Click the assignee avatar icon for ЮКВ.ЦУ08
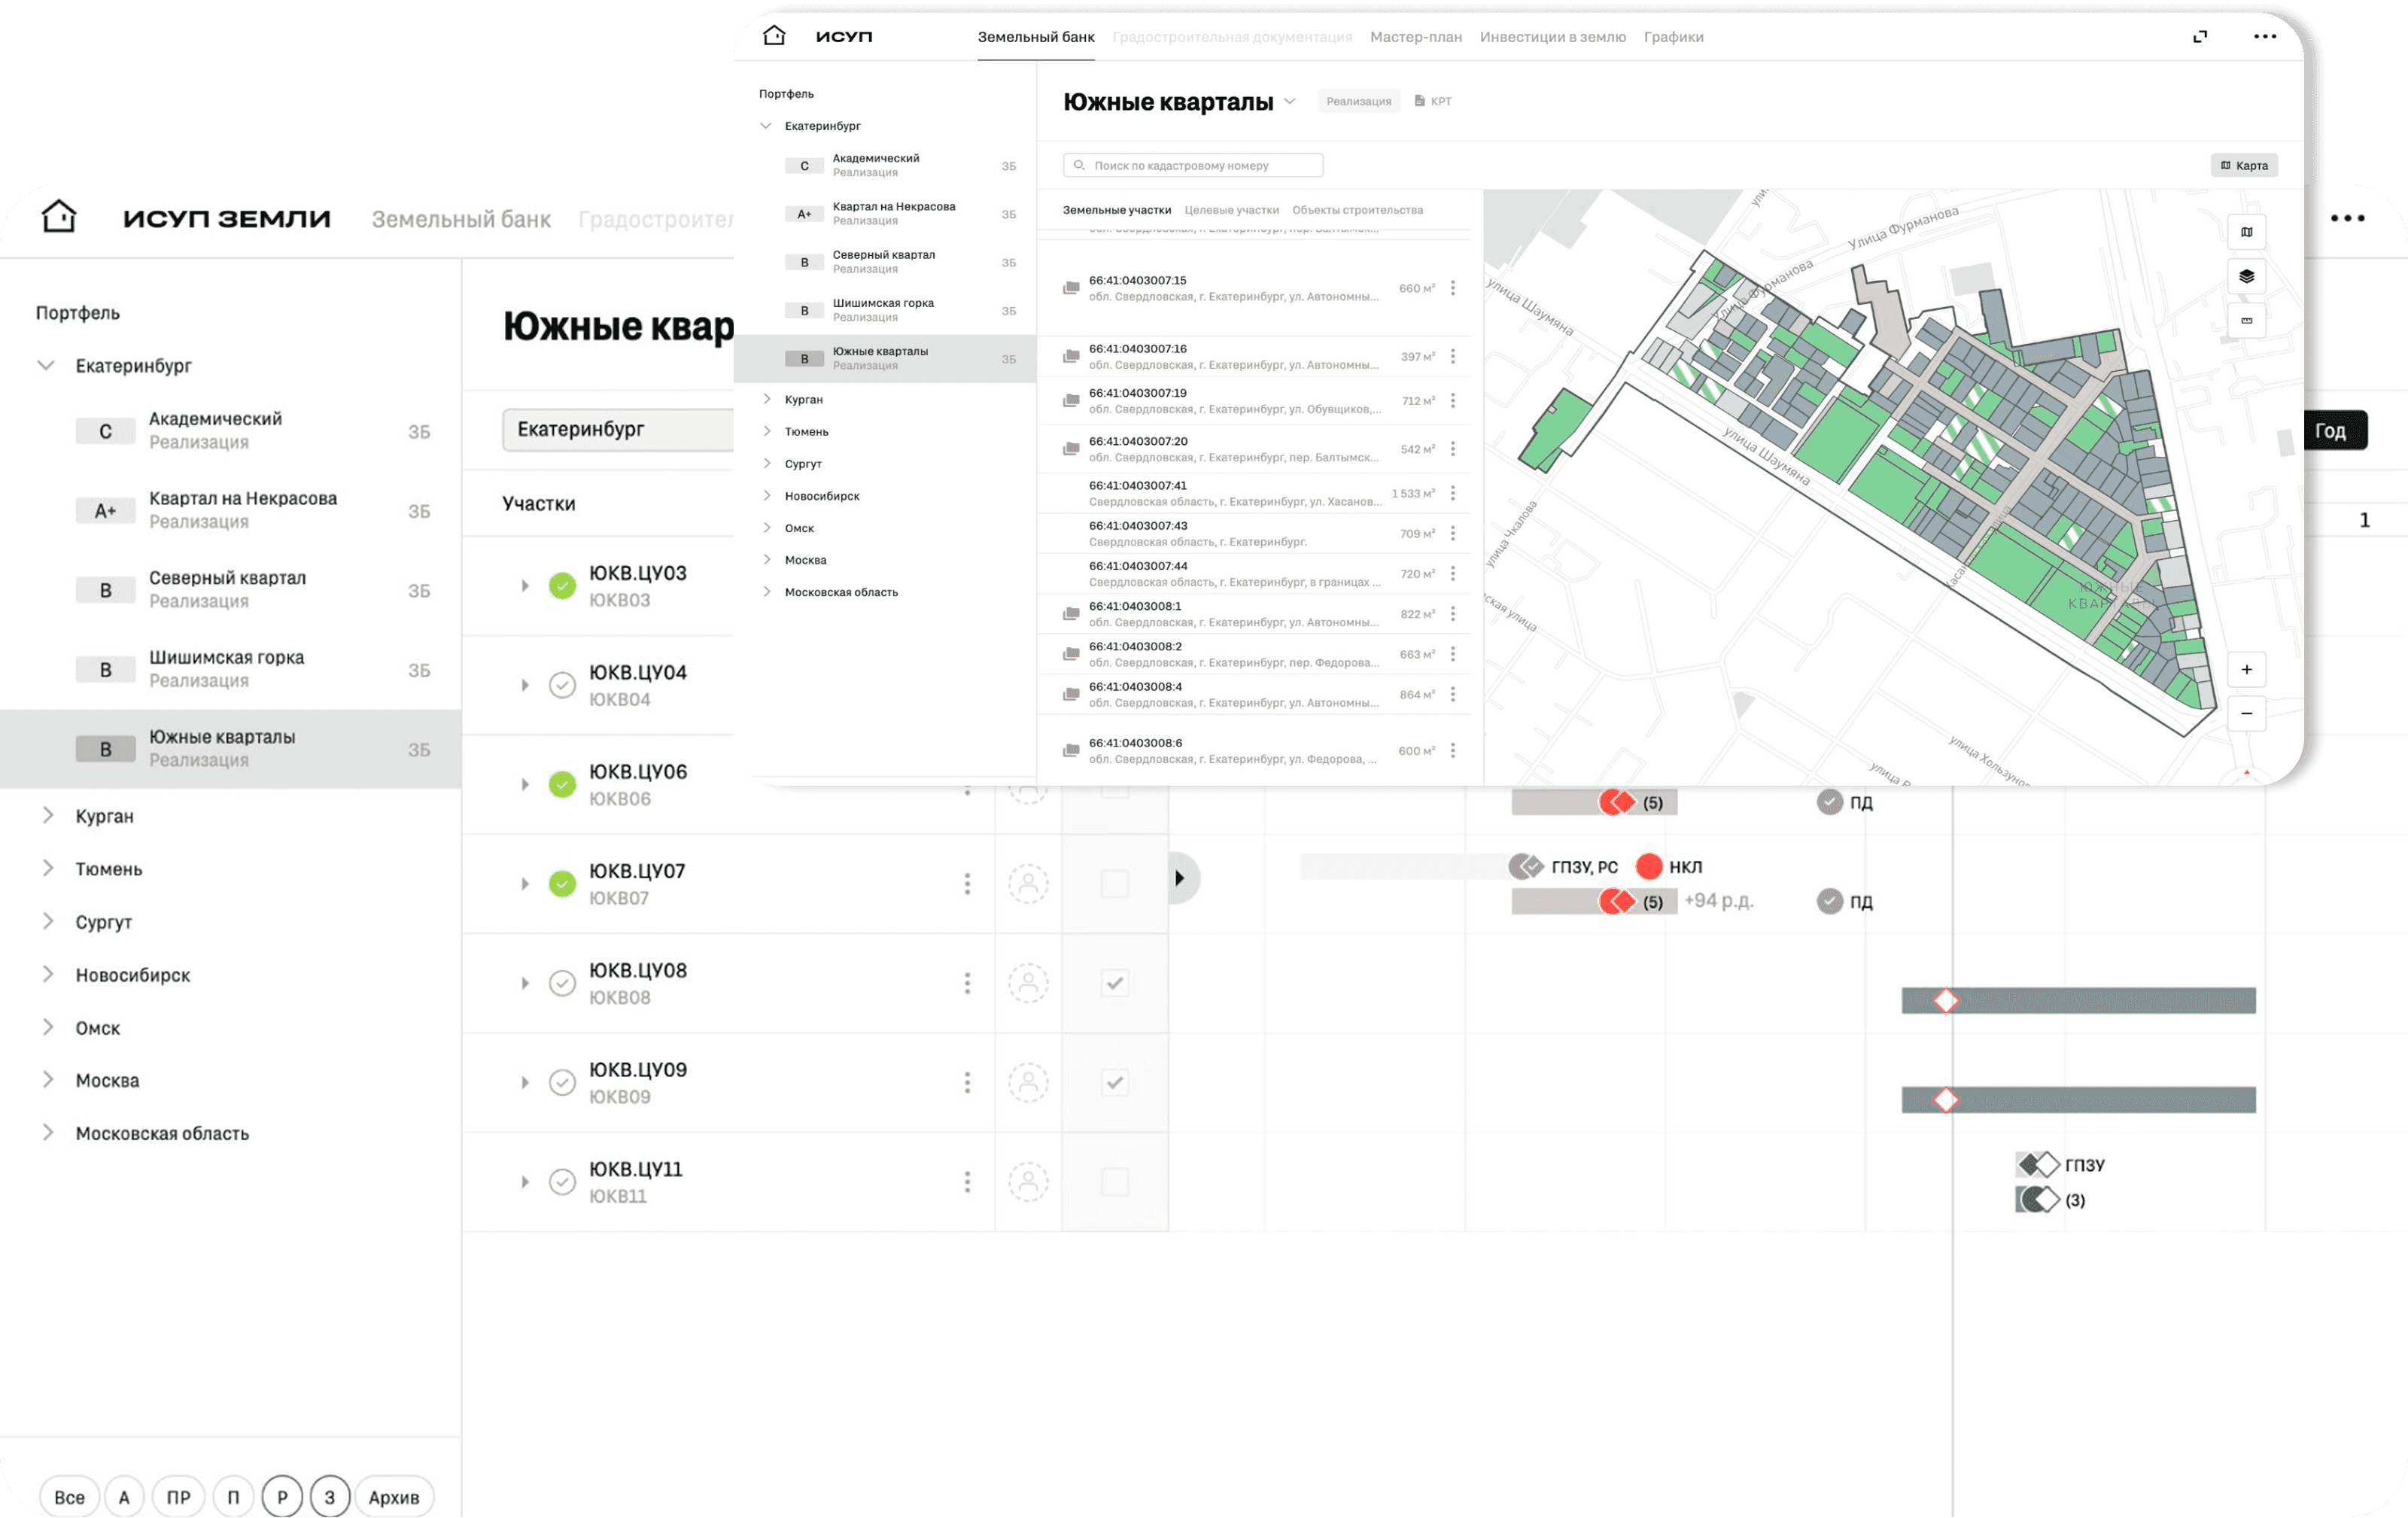The height and width of the screenshot is (1518, 2408). pos(1028,983)
